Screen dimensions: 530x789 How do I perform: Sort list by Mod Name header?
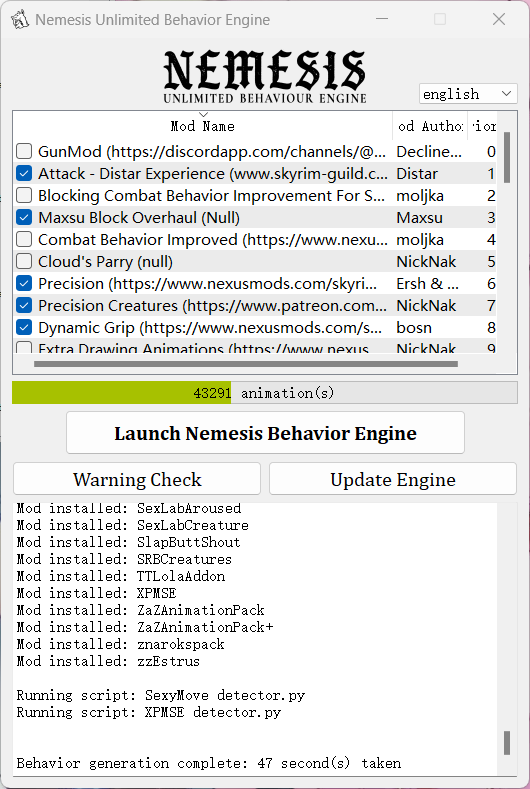(202, 126)
